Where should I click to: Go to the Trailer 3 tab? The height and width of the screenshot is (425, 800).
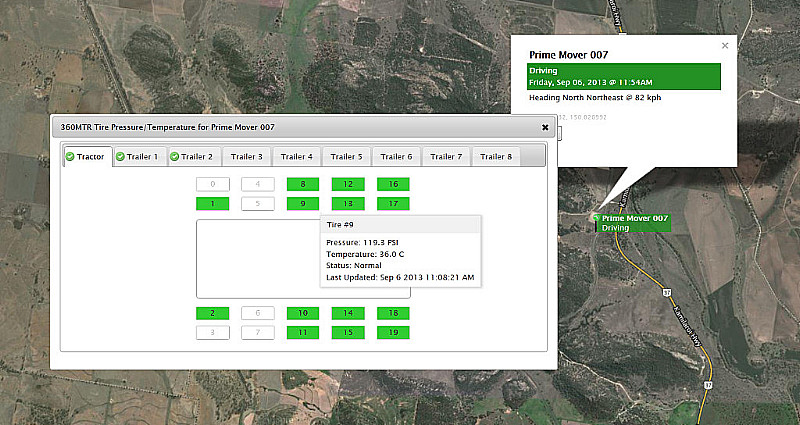tap(246, 156)
